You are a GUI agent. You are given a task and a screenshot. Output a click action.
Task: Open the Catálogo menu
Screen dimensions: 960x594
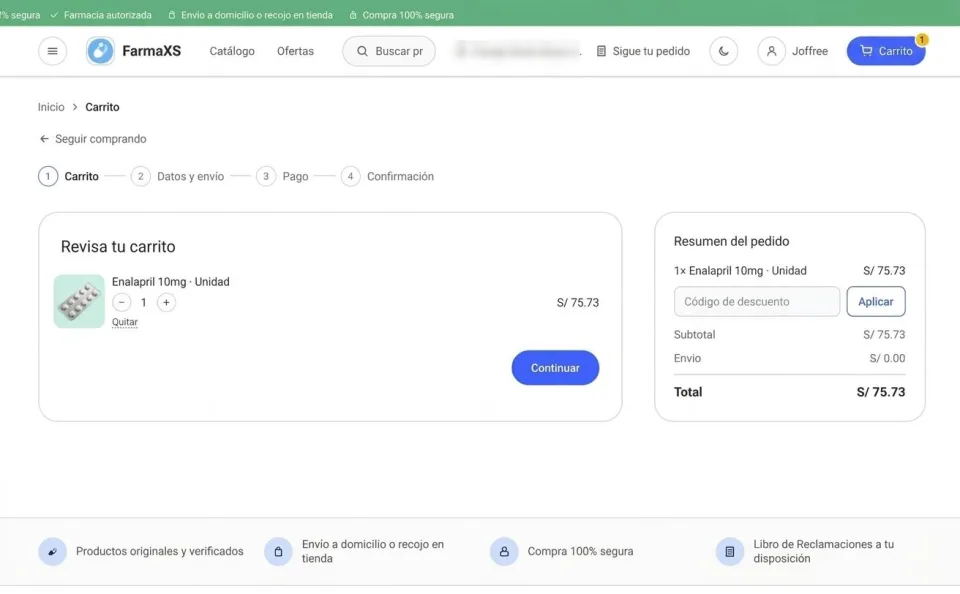point(232,51)
